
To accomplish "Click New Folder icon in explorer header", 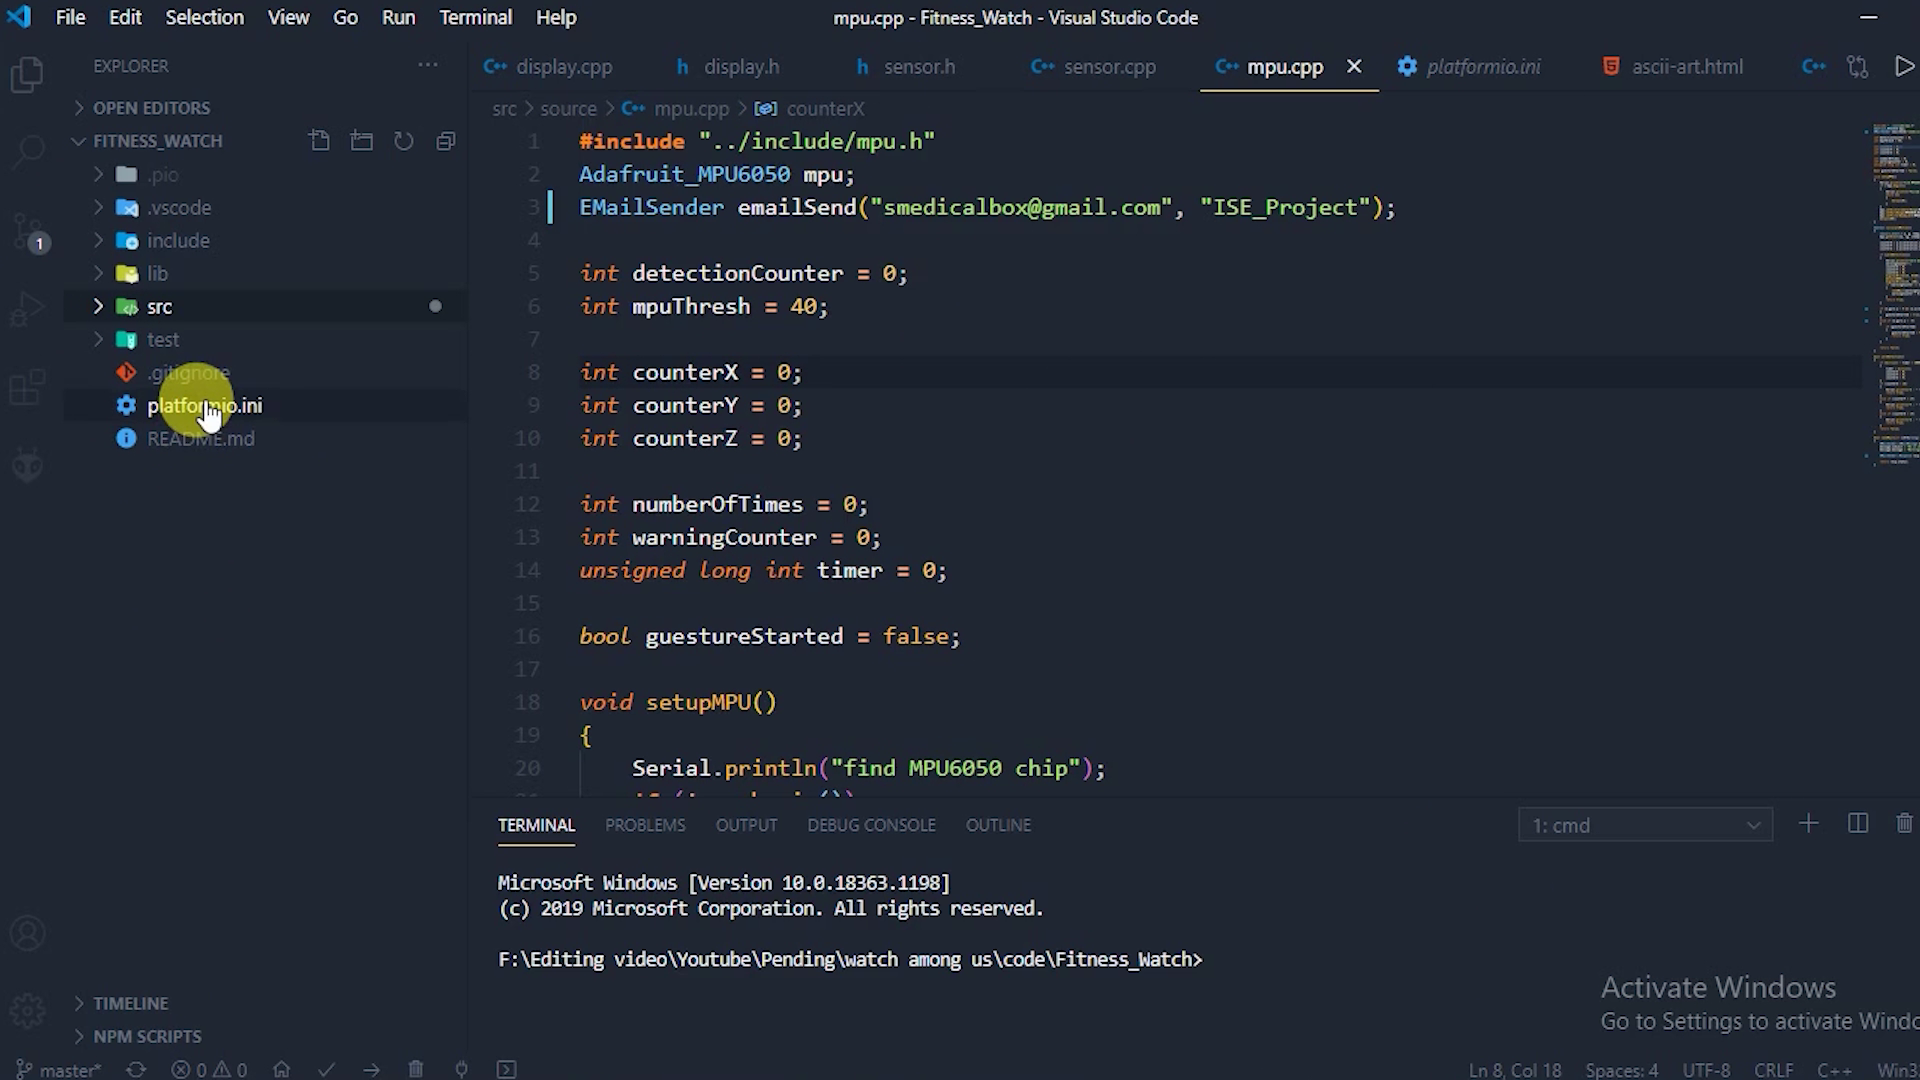I will [361, 141].
